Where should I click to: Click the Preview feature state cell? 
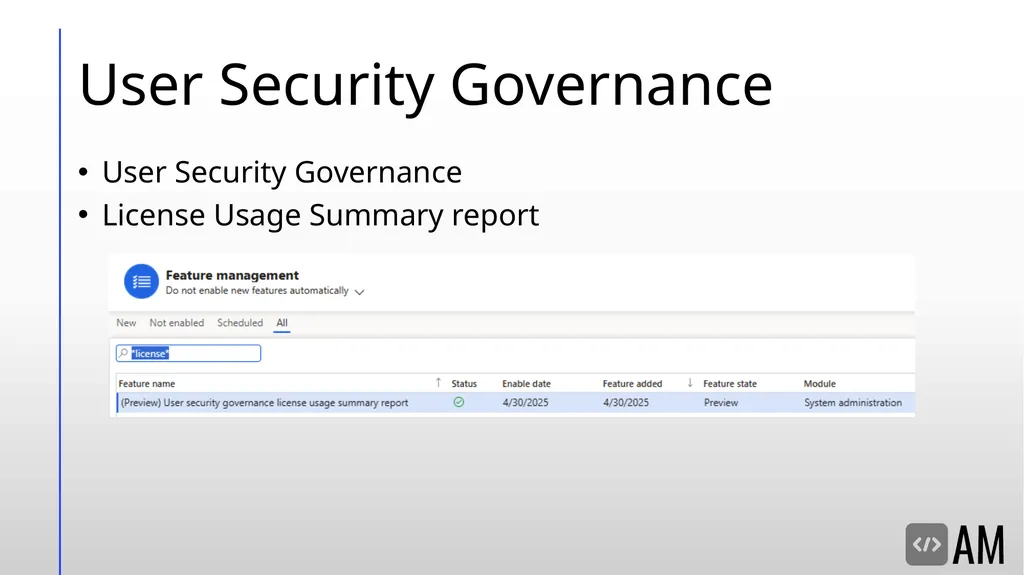(x=721, y=402)
